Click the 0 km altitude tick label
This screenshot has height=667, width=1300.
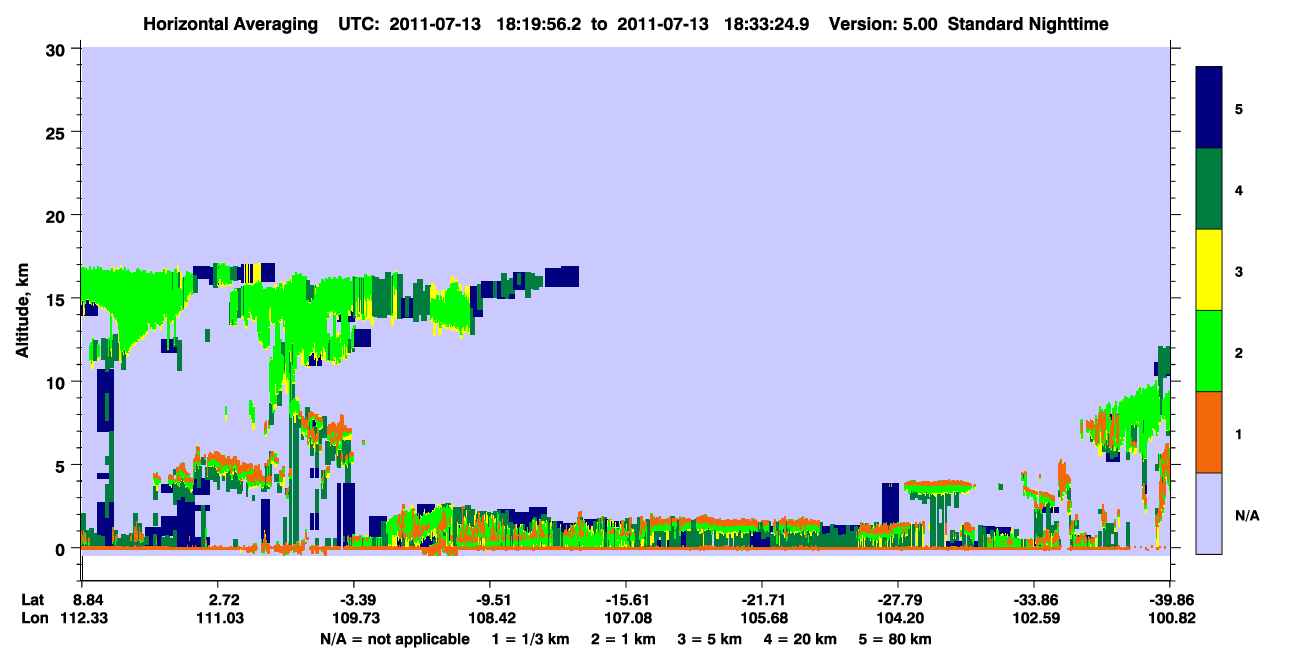(62, 548)
